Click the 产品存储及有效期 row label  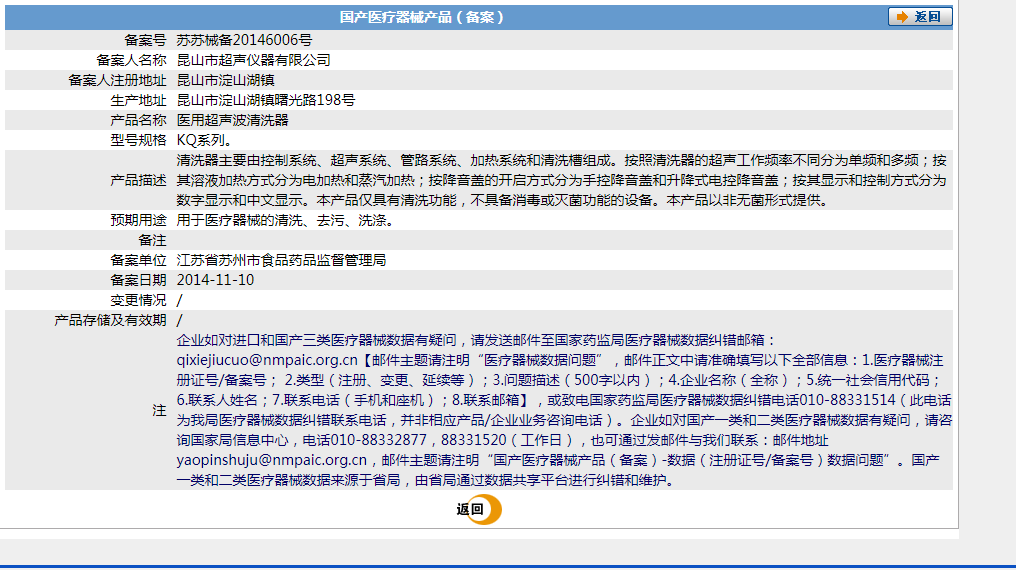click(x=110, y=320)
